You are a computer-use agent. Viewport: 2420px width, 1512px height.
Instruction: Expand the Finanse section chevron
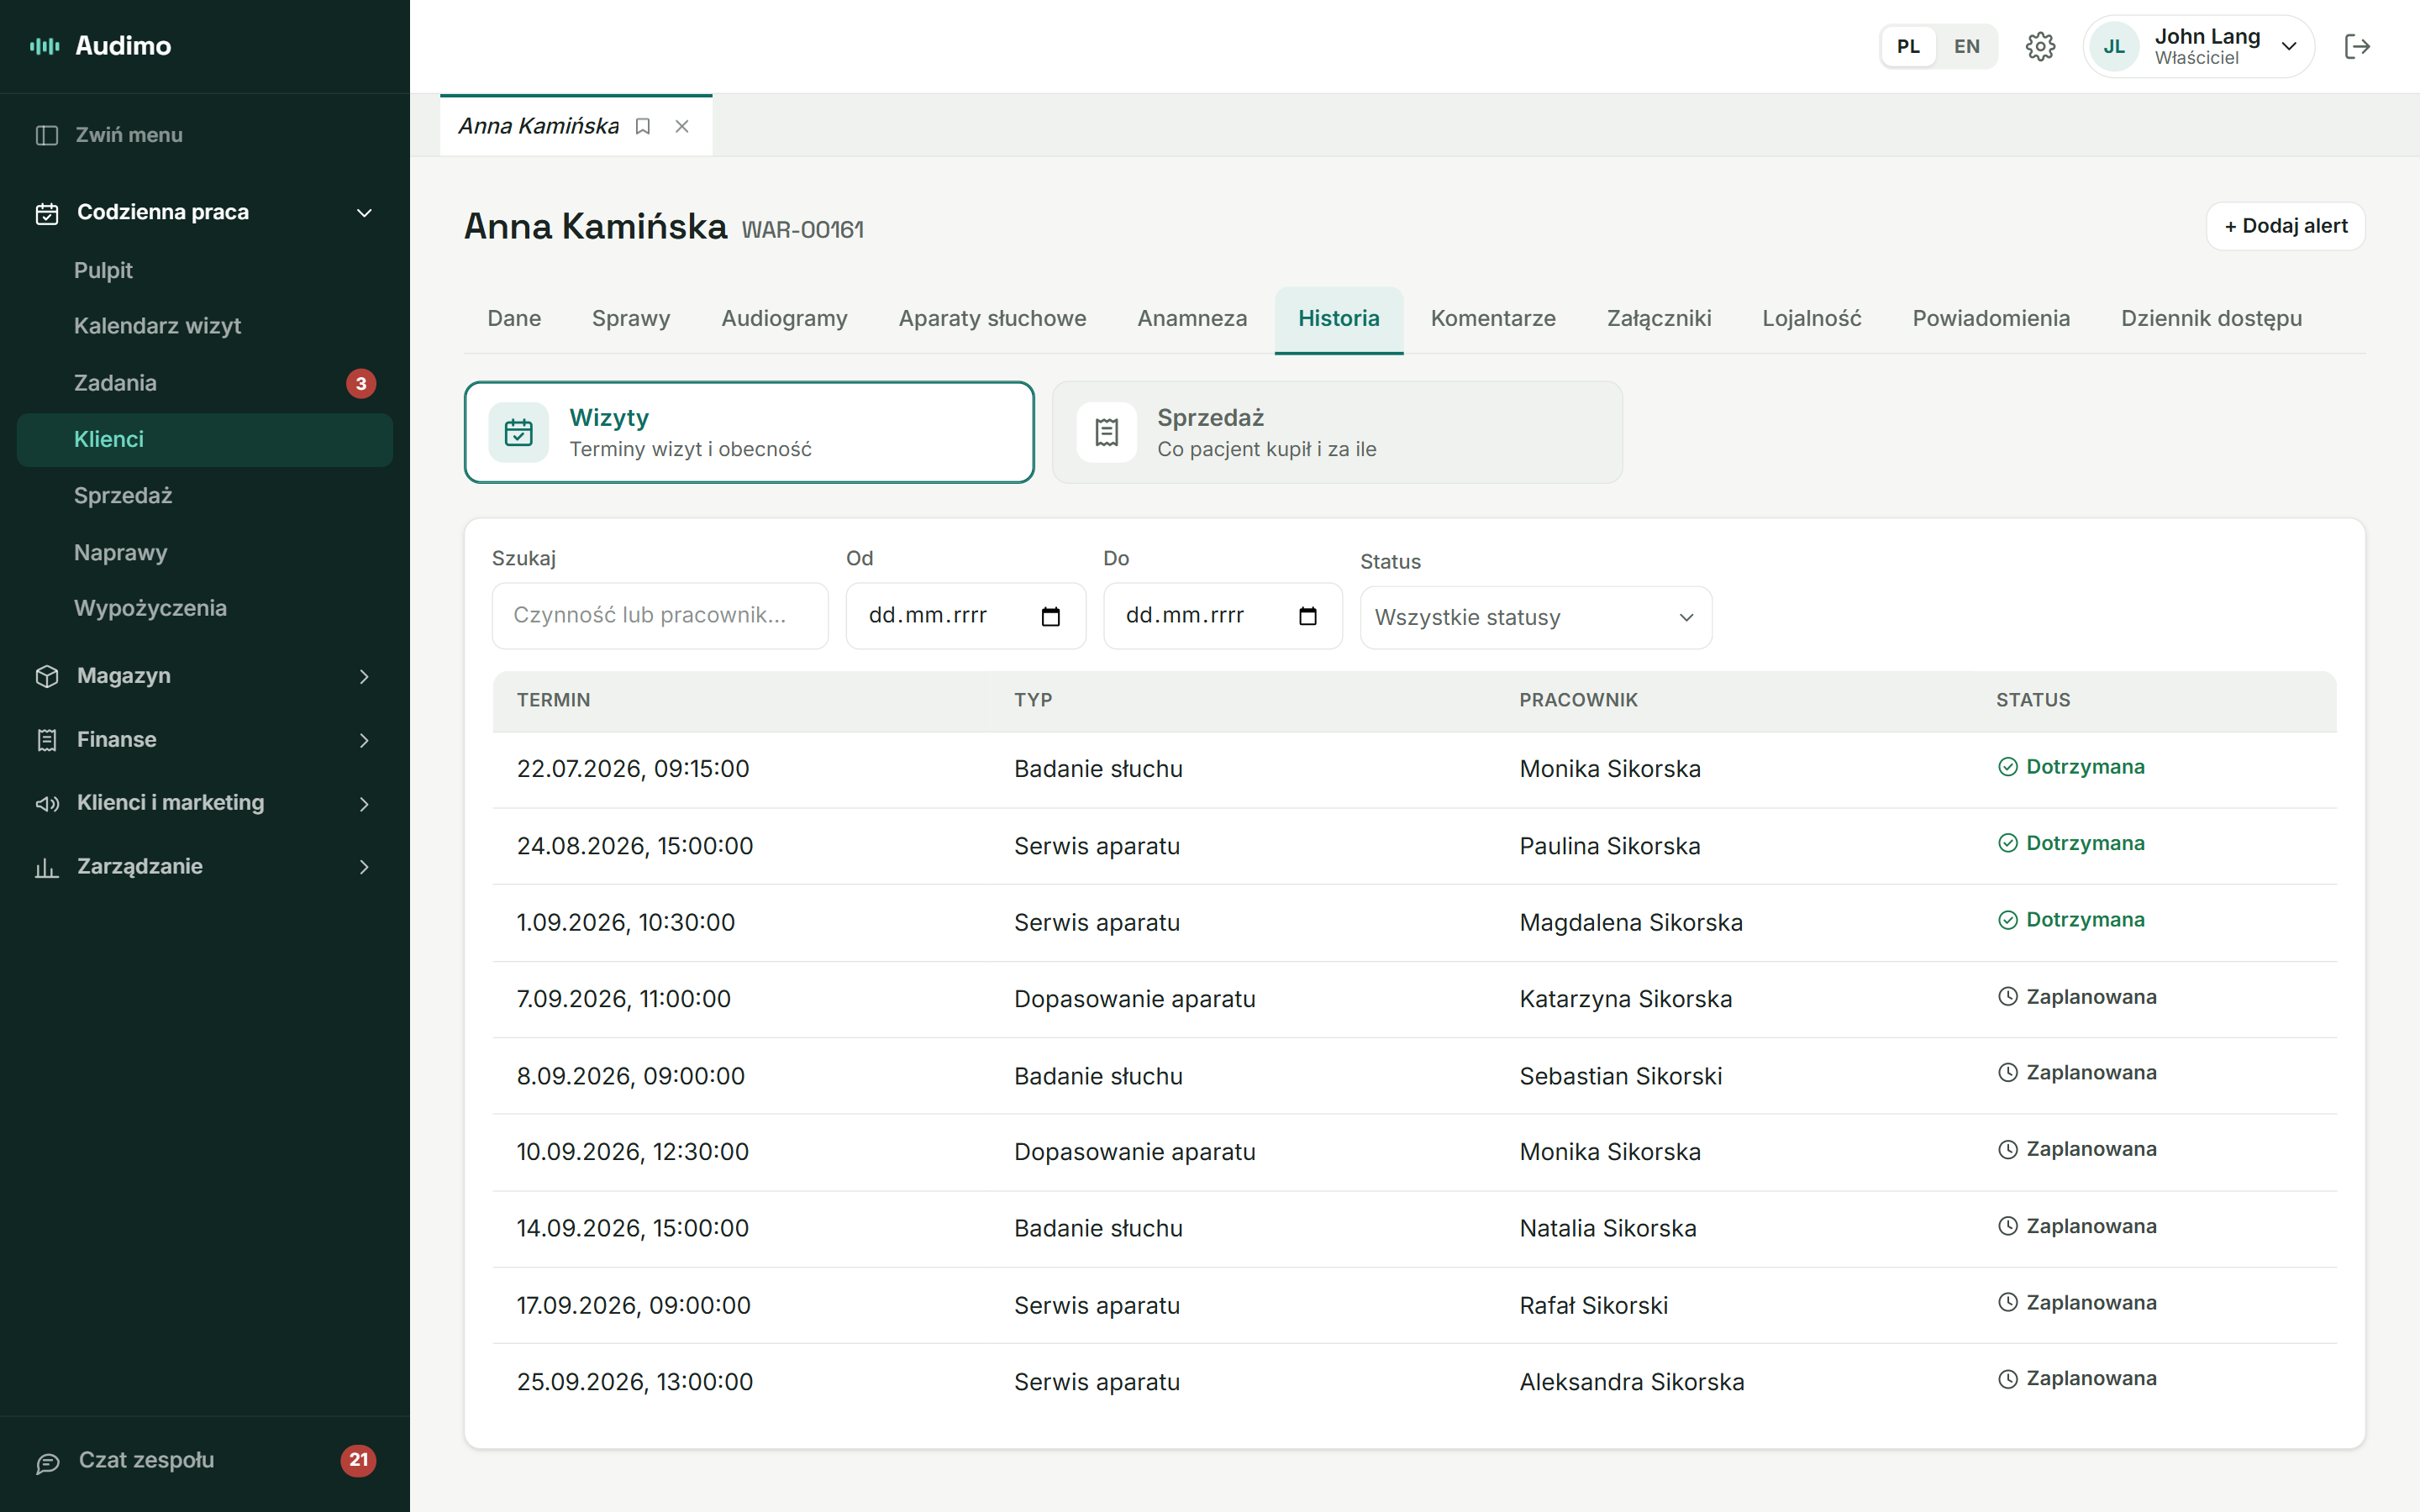pos(364,740)
